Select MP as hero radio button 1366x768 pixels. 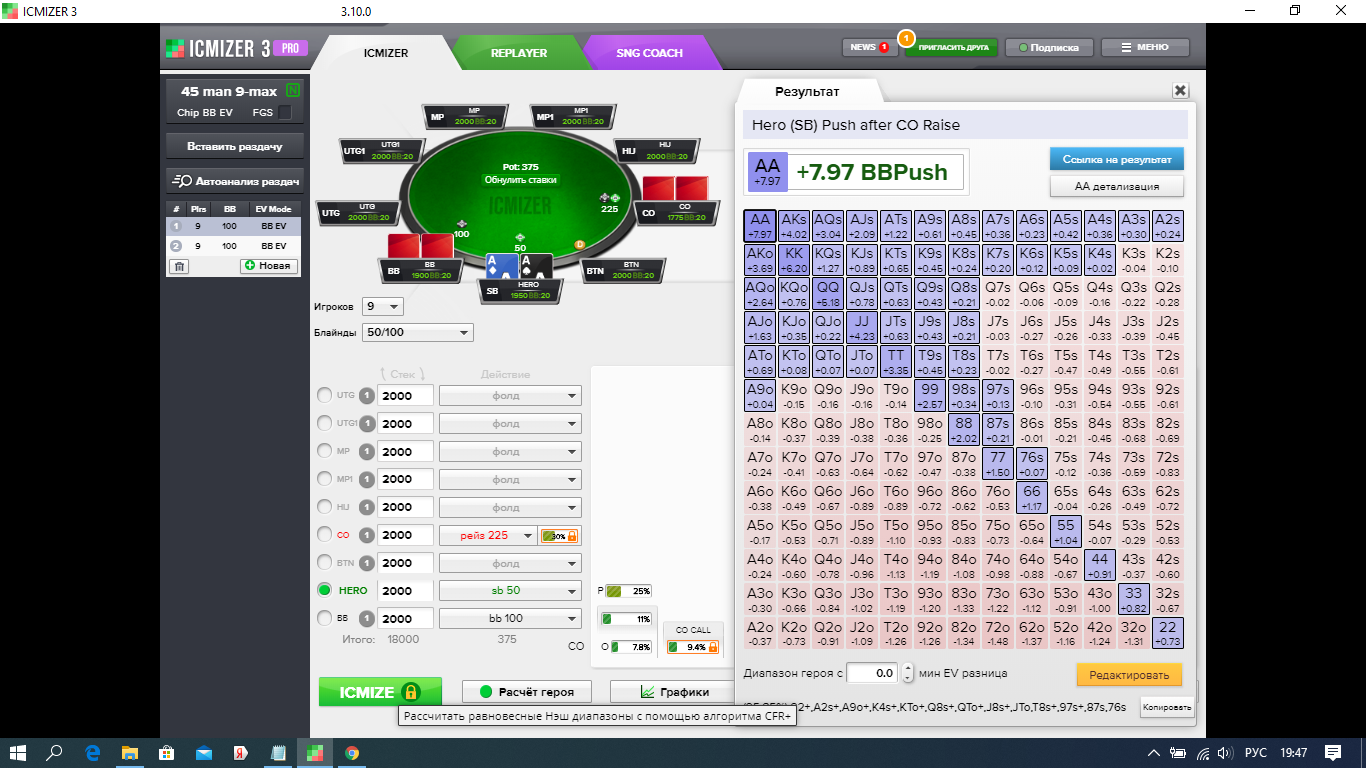[x=324, y=451]
